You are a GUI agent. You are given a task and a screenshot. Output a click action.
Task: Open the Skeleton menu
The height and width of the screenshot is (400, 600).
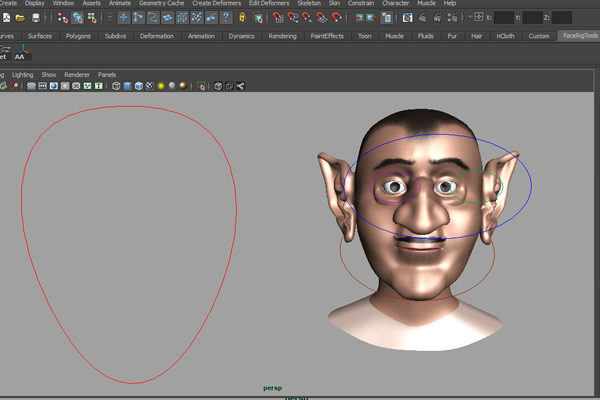[309, 3]
